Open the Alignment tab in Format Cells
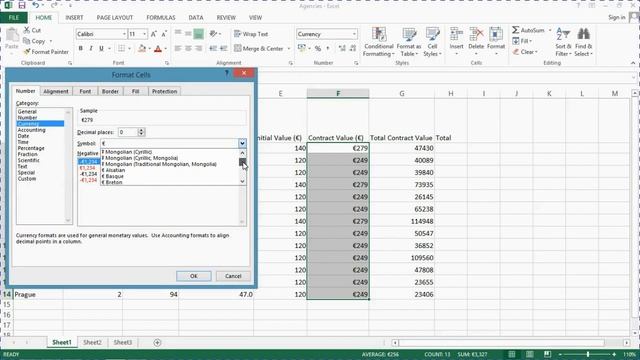 click(x=56, y=91)
